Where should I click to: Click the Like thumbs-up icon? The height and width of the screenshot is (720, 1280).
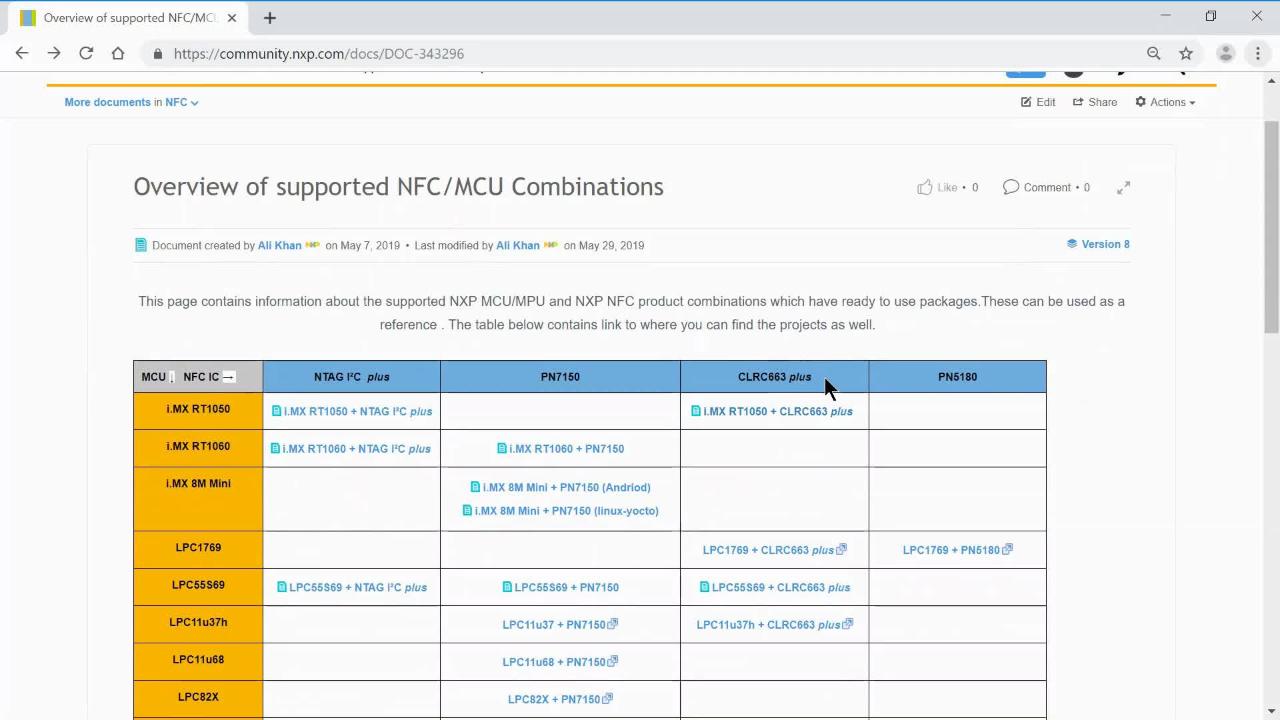(925, 187)
